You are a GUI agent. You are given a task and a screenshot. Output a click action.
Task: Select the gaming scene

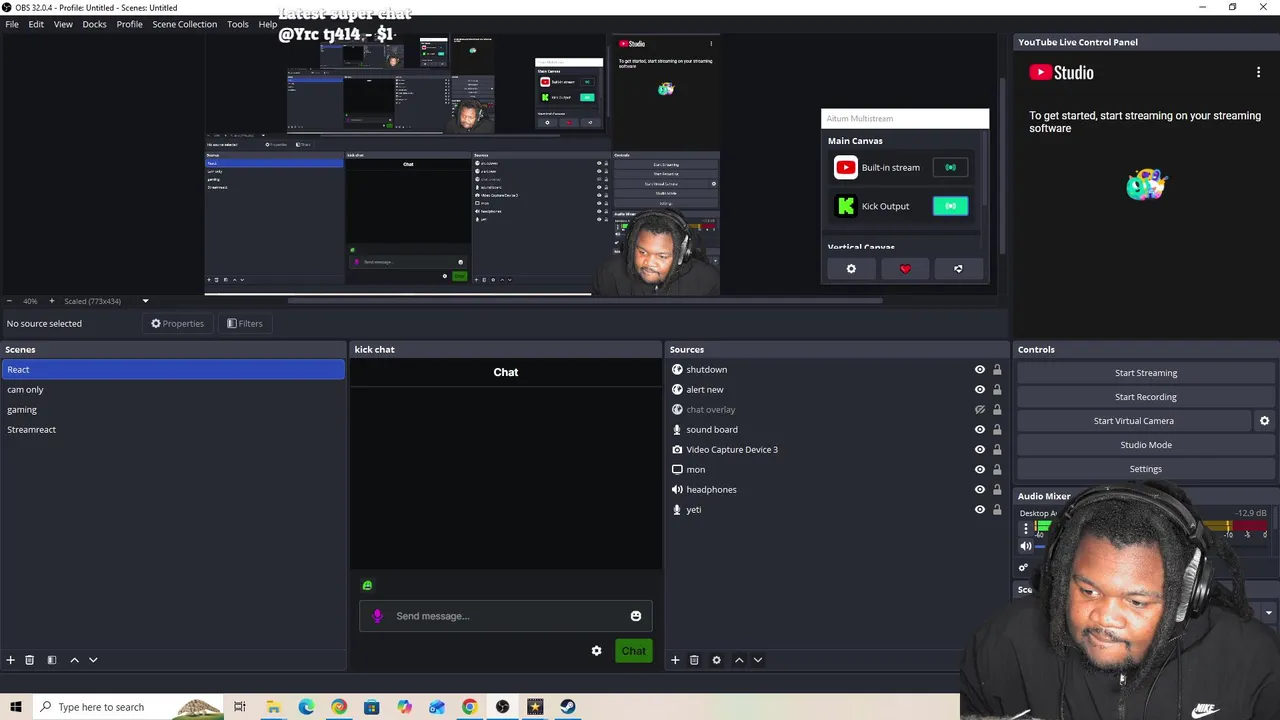pyautogui.click(x=173, y=410)
